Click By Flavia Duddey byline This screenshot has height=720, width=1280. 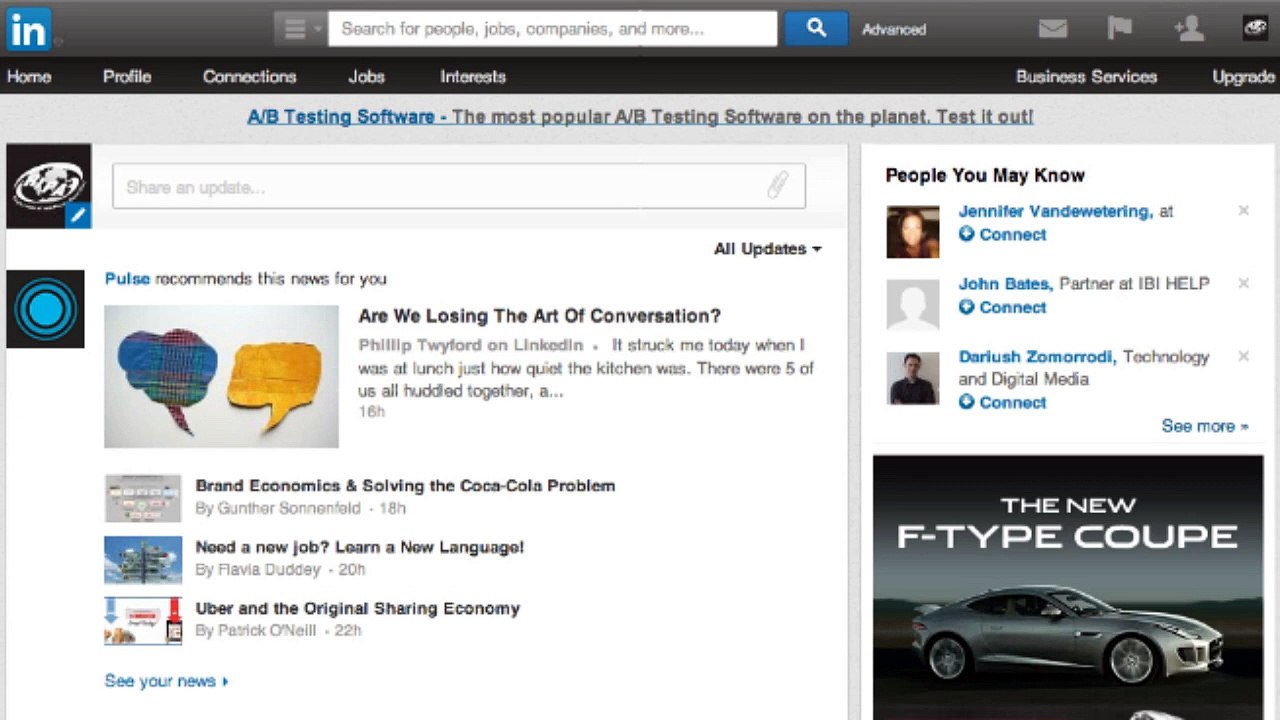click(x=258, y=569)
